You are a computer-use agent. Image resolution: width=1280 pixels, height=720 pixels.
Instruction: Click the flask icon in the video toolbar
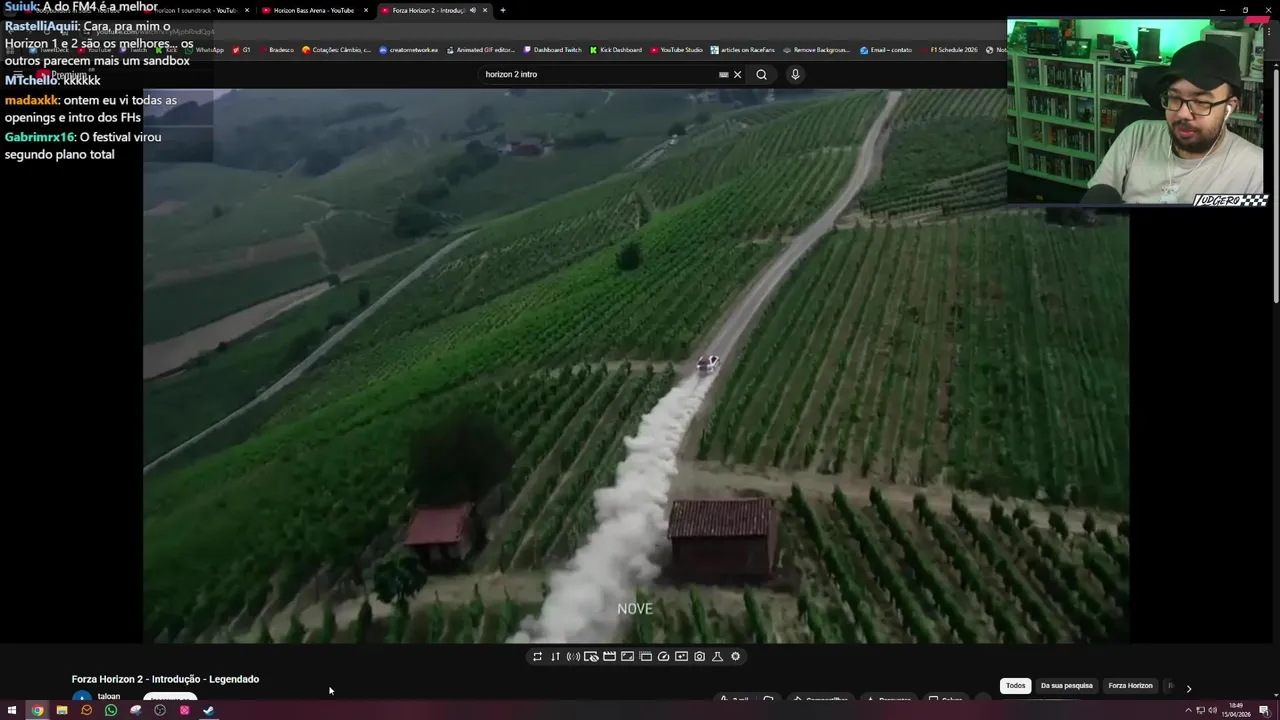(717, 656)
